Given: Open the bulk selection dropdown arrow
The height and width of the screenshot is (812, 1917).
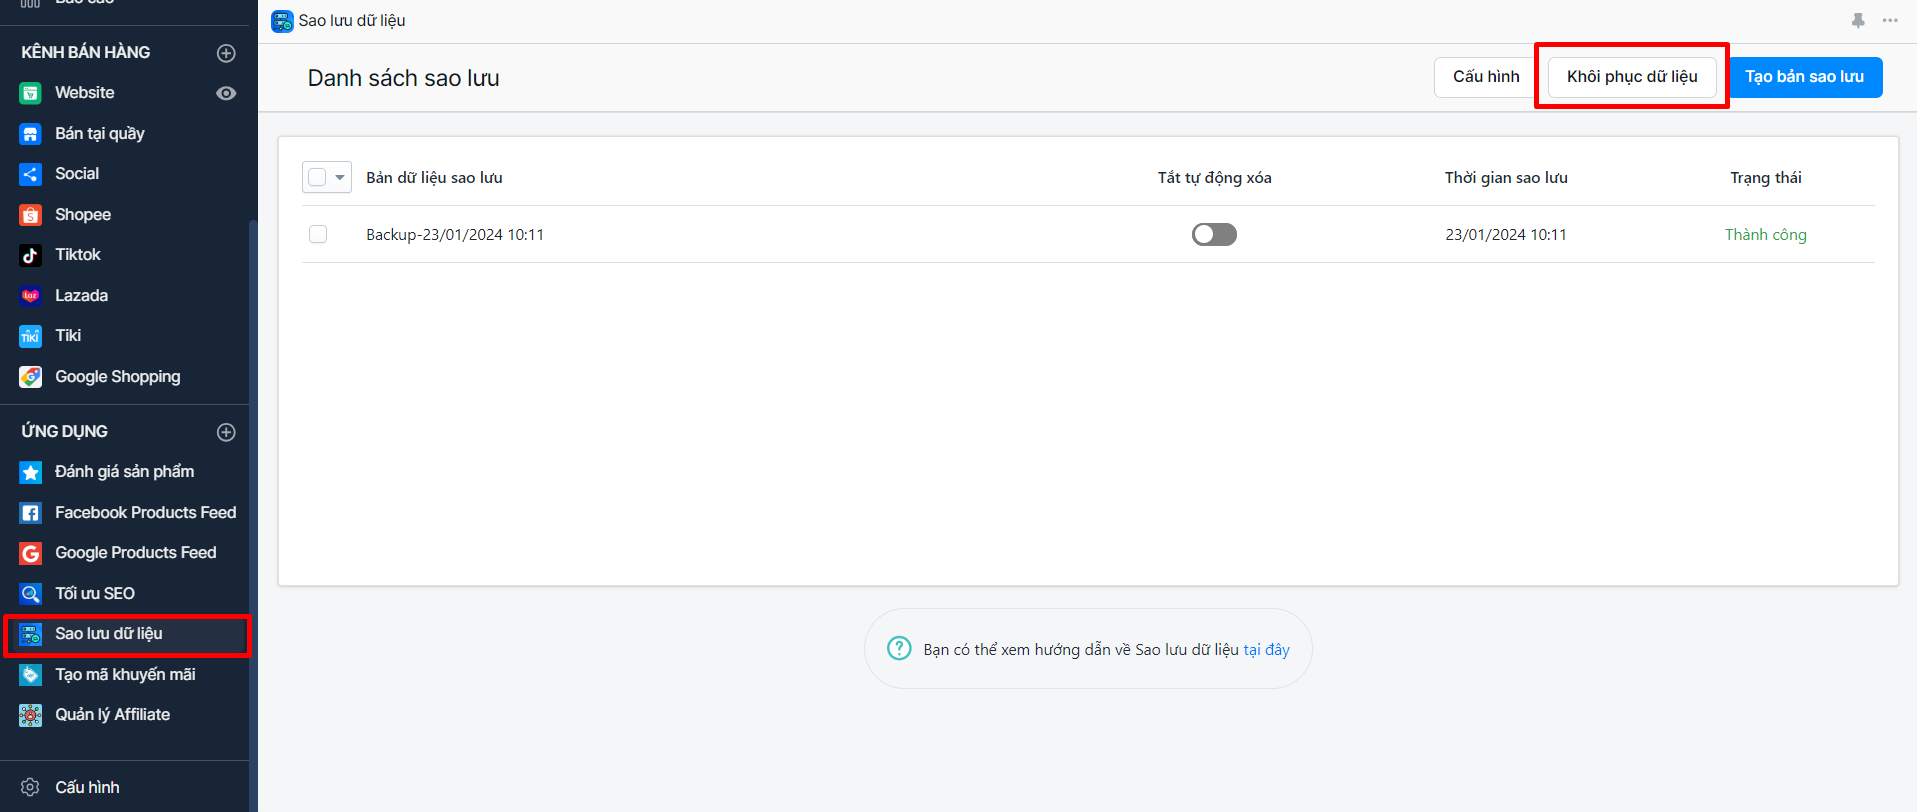Looking at the screenshot, I should click(x=340, y=177).
